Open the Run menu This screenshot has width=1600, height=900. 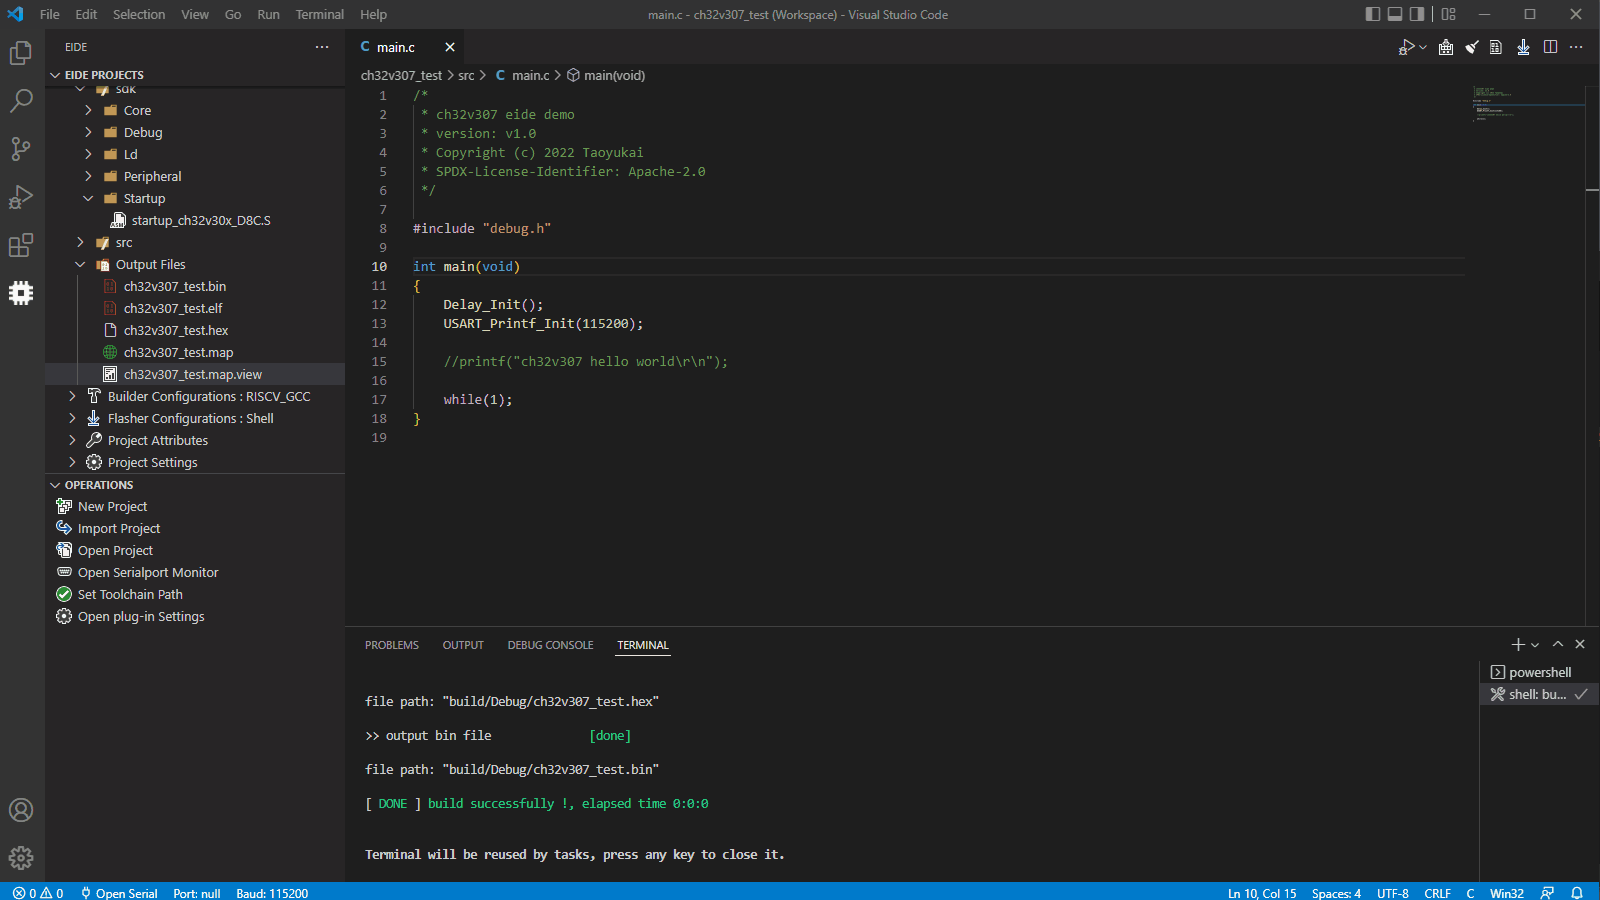click(x=268, y=14)
